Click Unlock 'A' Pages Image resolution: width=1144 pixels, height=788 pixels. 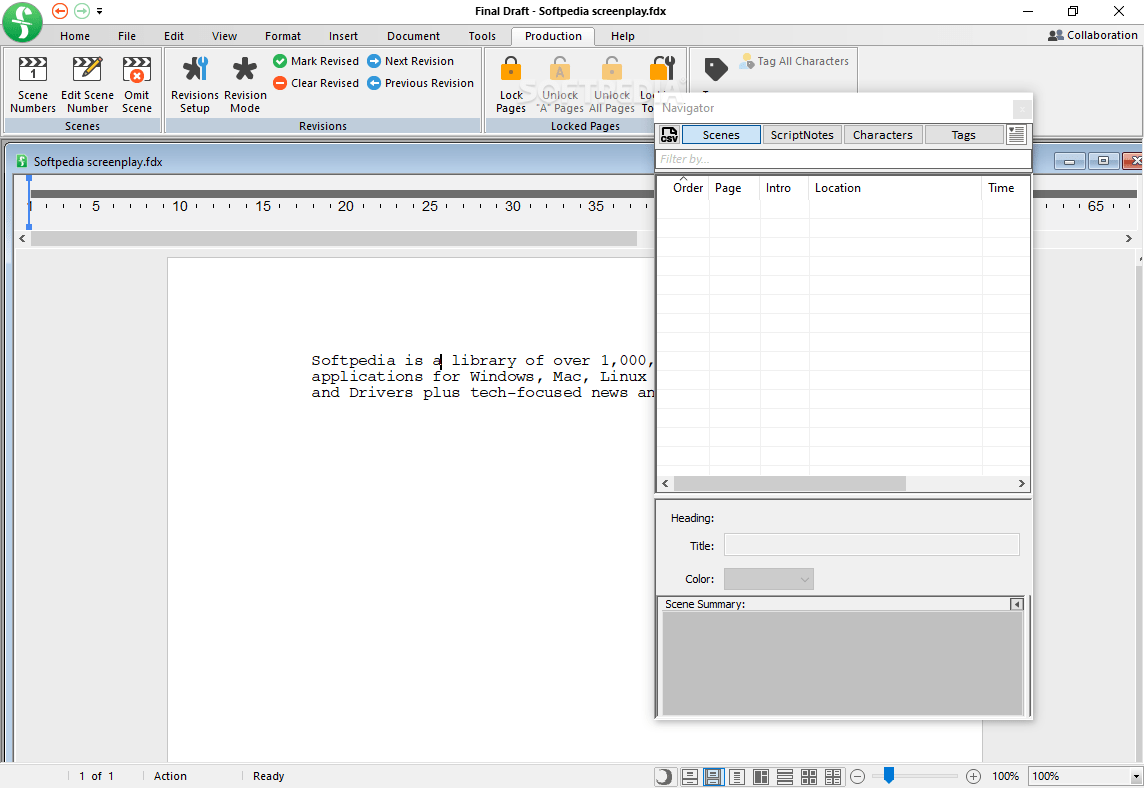560,85
